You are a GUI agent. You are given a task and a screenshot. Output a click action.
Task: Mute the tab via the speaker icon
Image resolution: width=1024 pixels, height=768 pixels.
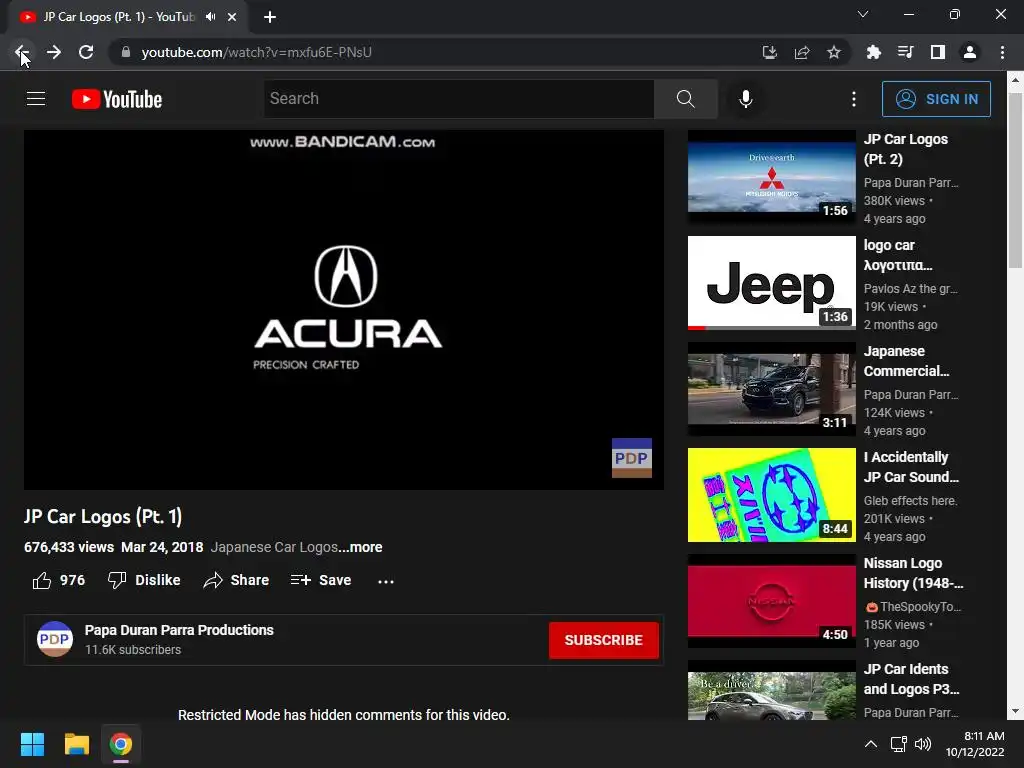pyautogui.click(x=210, y=17)
